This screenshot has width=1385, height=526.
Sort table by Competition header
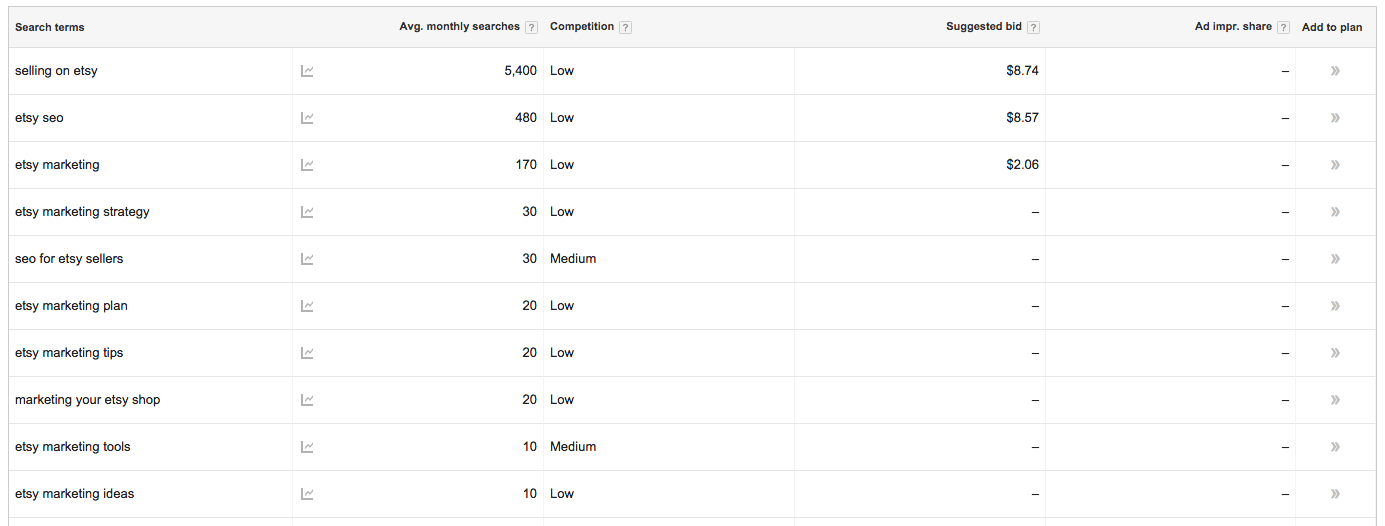(582, 27)
